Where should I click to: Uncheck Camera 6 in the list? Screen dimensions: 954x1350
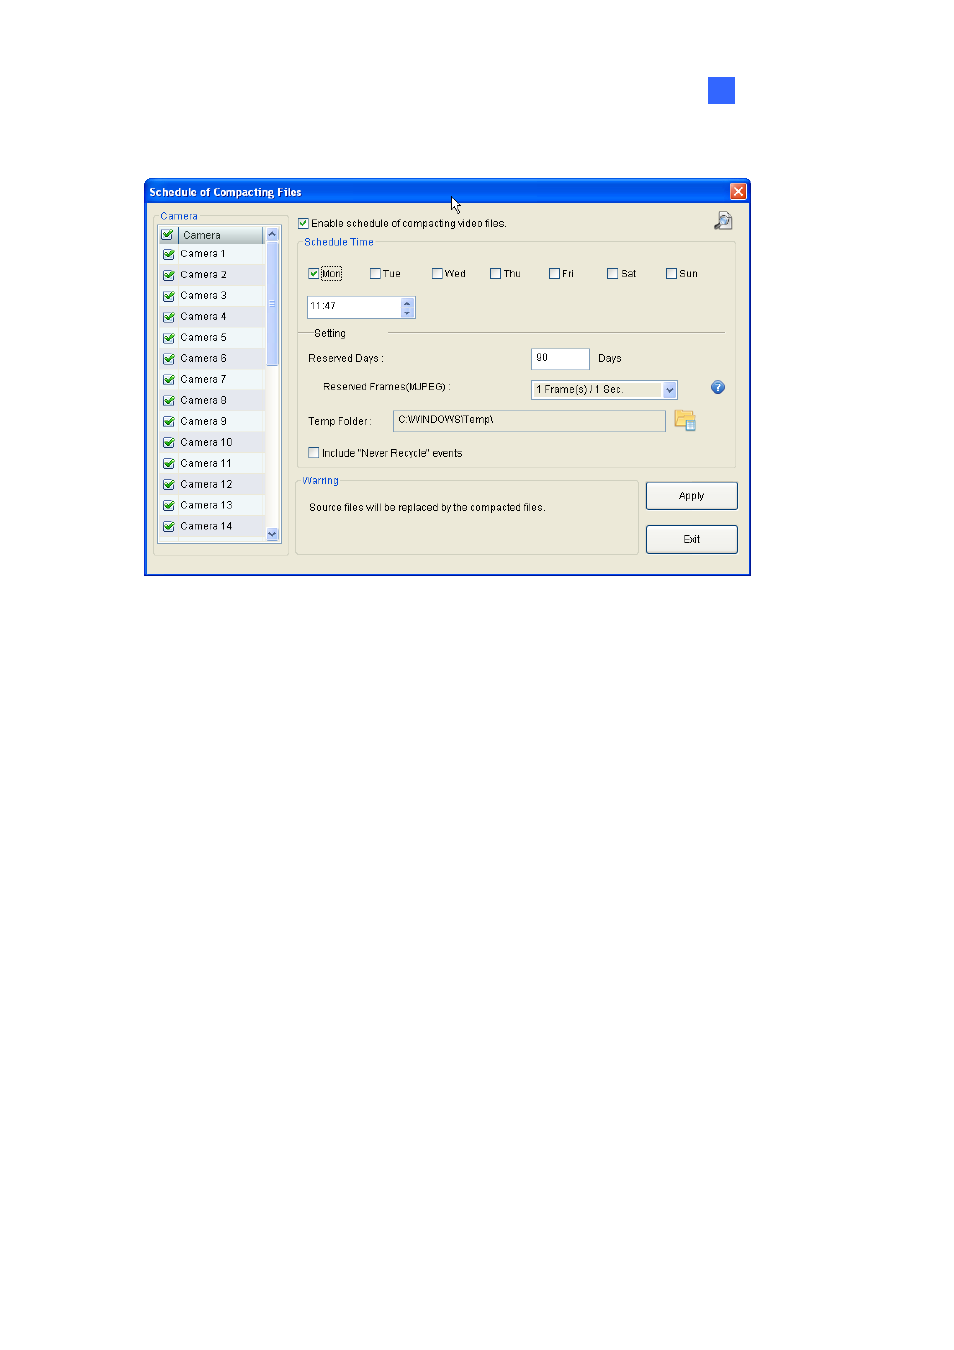pyautogui.click(x=169, y=360)
